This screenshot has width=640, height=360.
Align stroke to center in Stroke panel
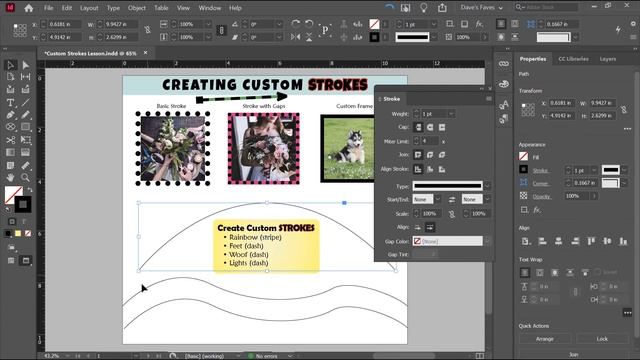tap(418, 169)
